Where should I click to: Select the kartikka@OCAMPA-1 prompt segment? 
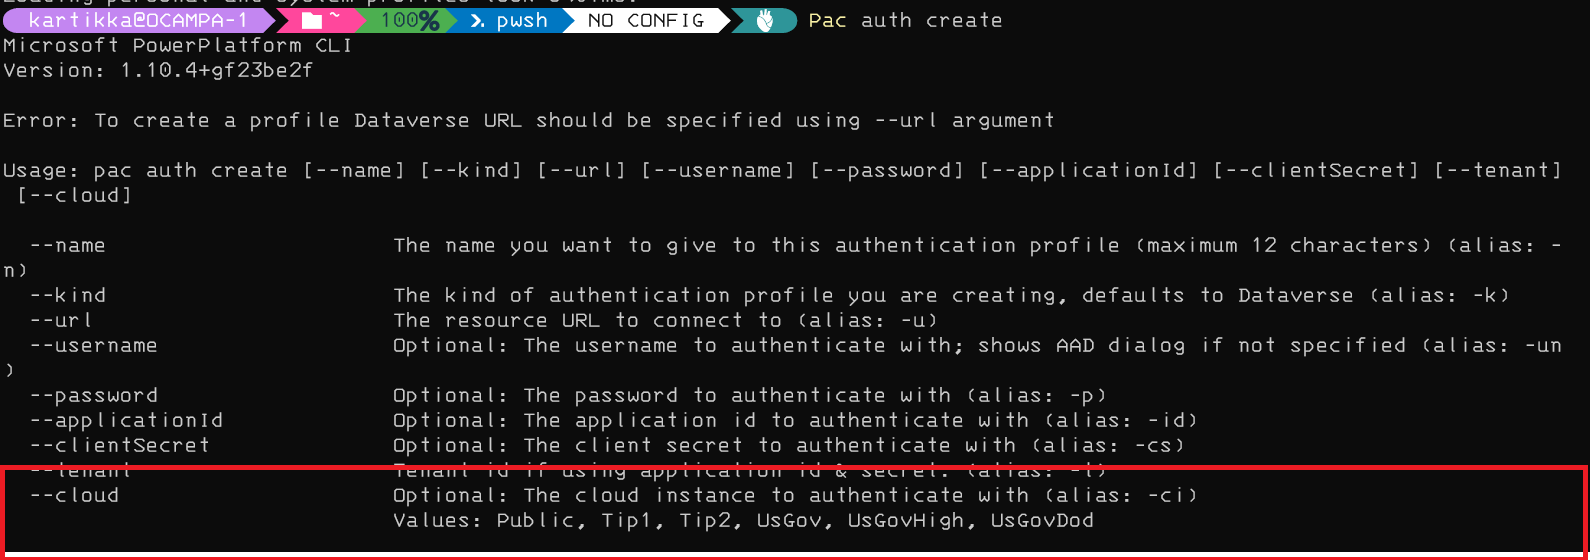tap(138, 20)
